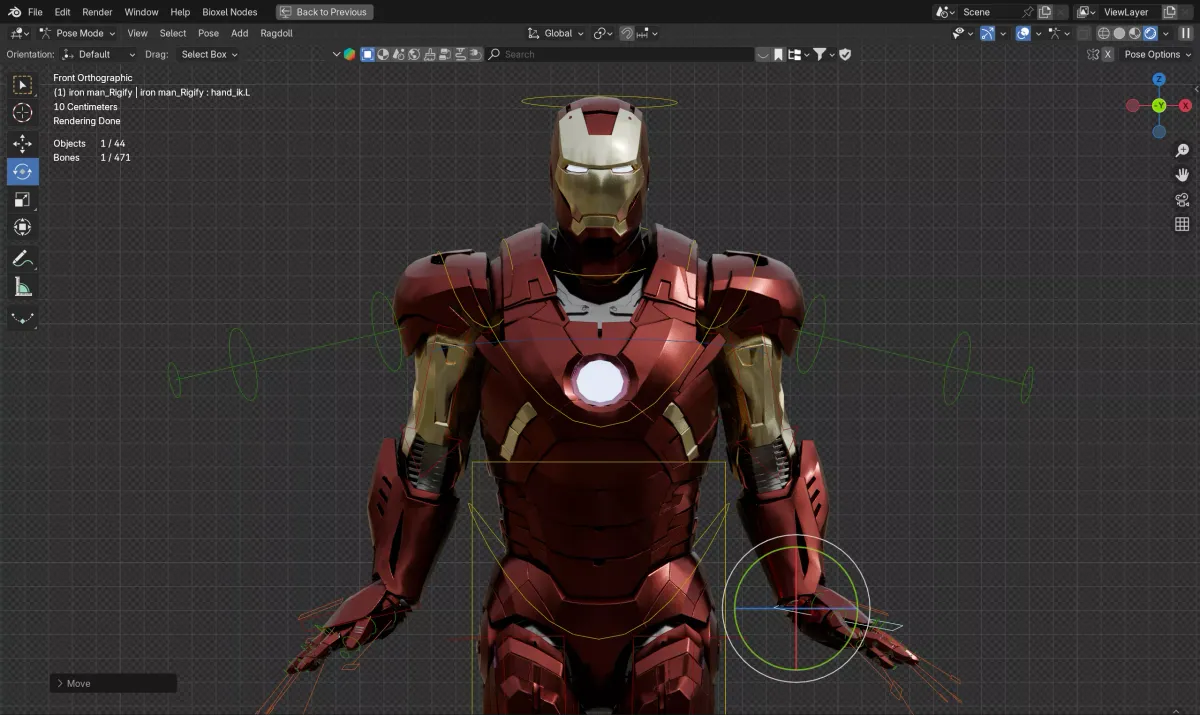
Task: Enable rendered viewport shading
Action: click(1150, 33)
